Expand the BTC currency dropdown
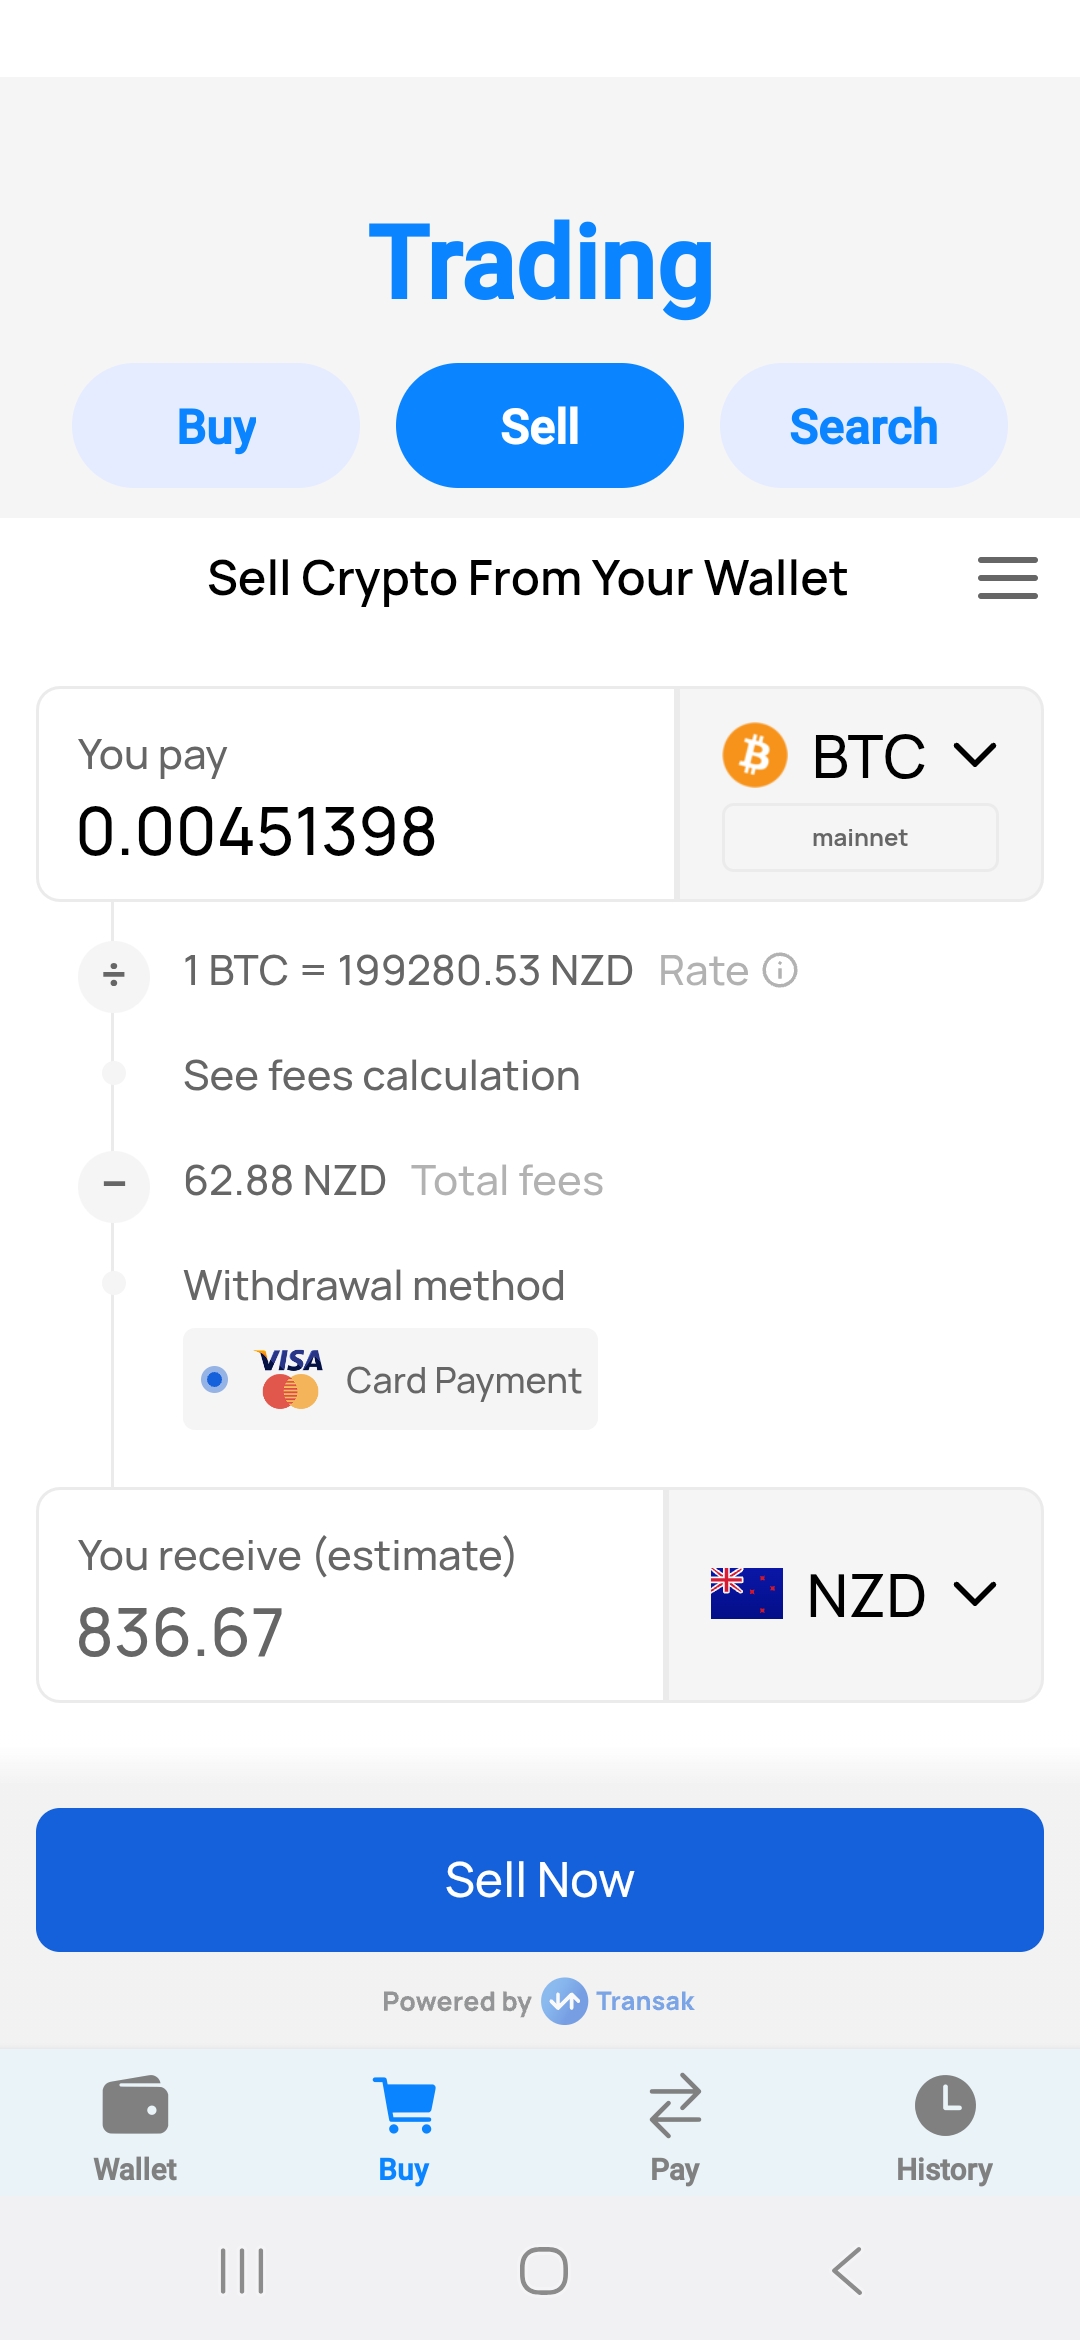Screen dimensions: 1080x2340 point(975,754)
